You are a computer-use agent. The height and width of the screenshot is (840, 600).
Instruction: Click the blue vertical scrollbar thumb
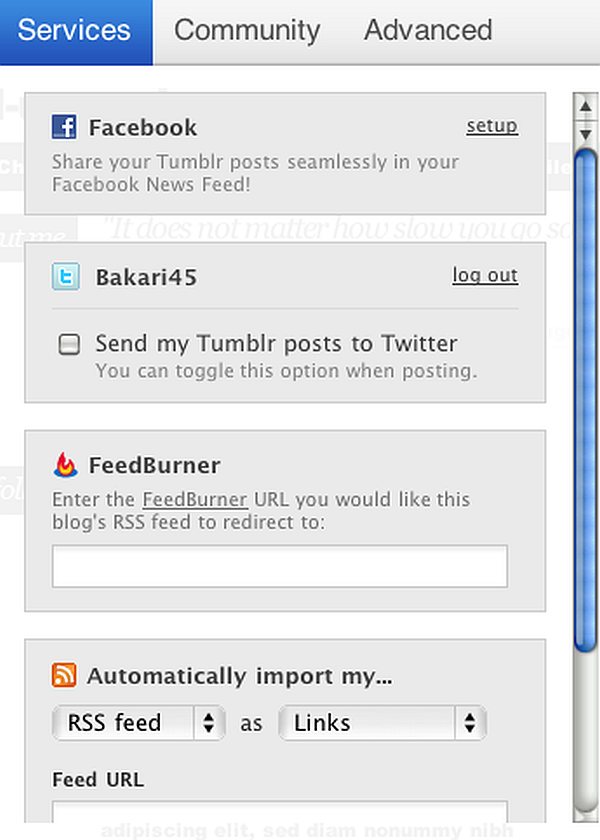pos(585,400)
